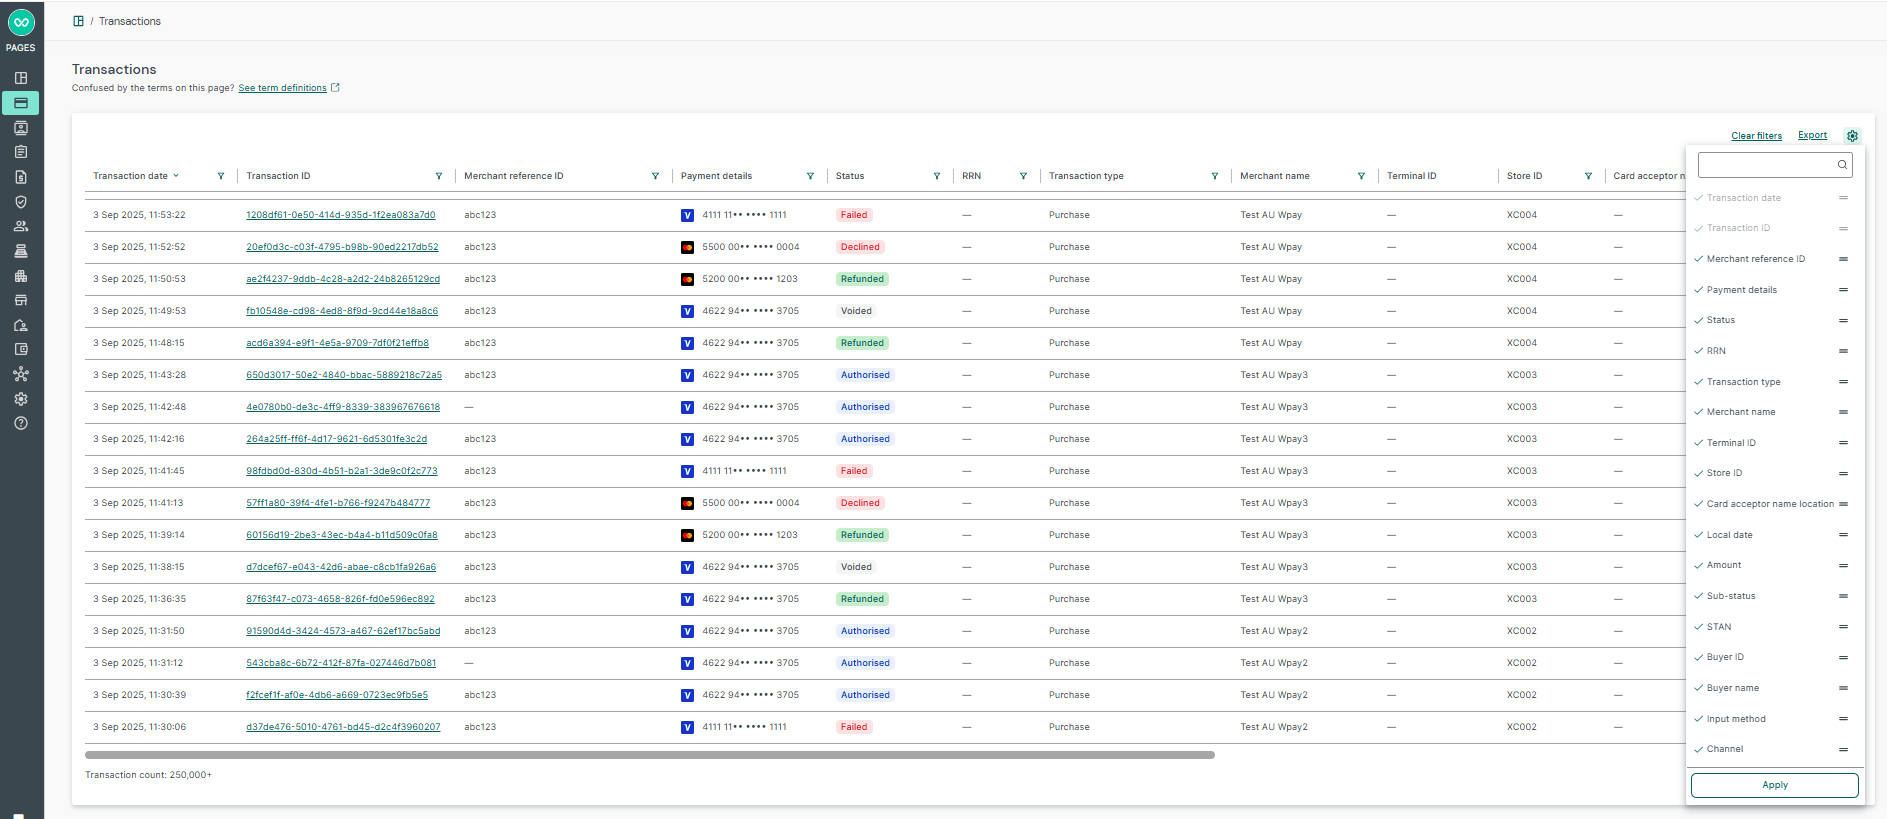
Task: Click the Apply button in column panel
Action: click(1775, 785)
